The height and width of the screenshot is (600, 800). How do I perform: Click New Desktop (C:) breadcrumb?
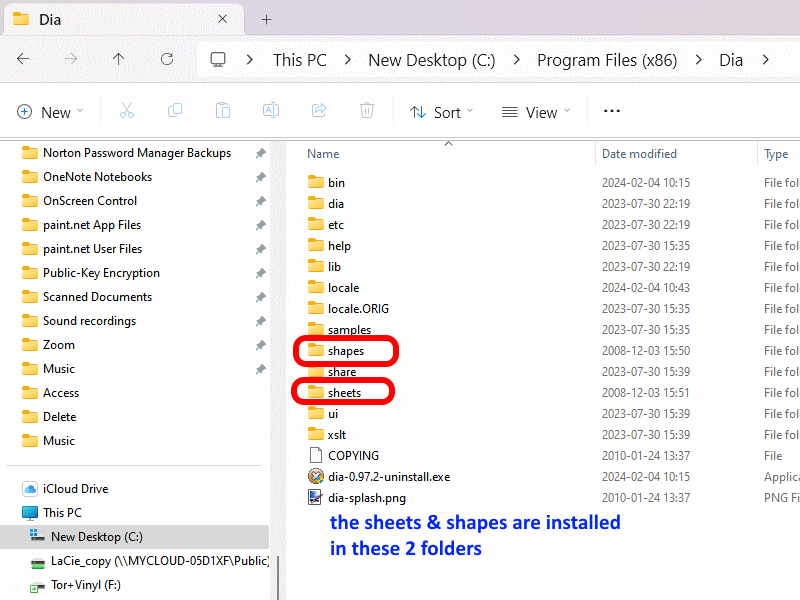click(x=432, y=60)
